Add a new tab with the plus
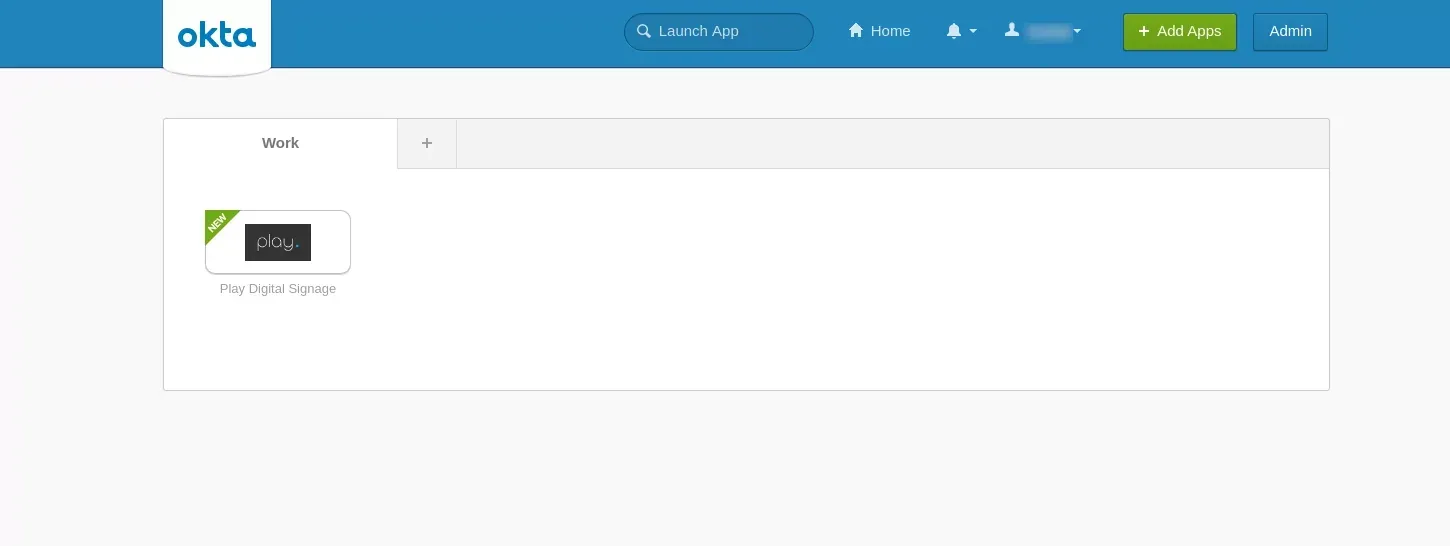This screenshot has height=546, width=1450. [x=427, y=143]
